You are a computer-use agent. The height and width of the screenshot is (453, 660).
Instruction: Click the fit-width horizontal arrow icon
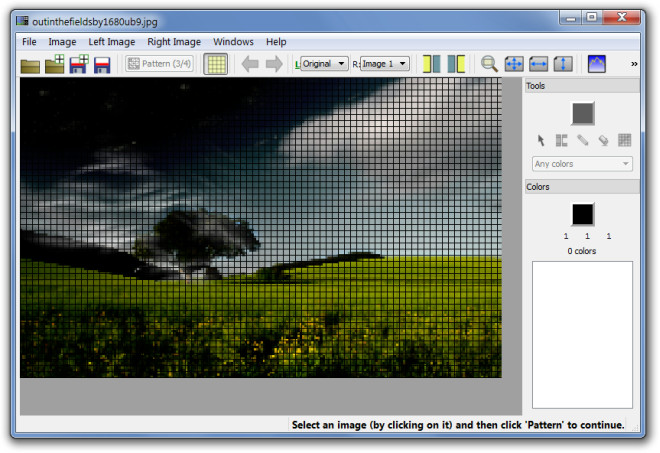point(538,64)
